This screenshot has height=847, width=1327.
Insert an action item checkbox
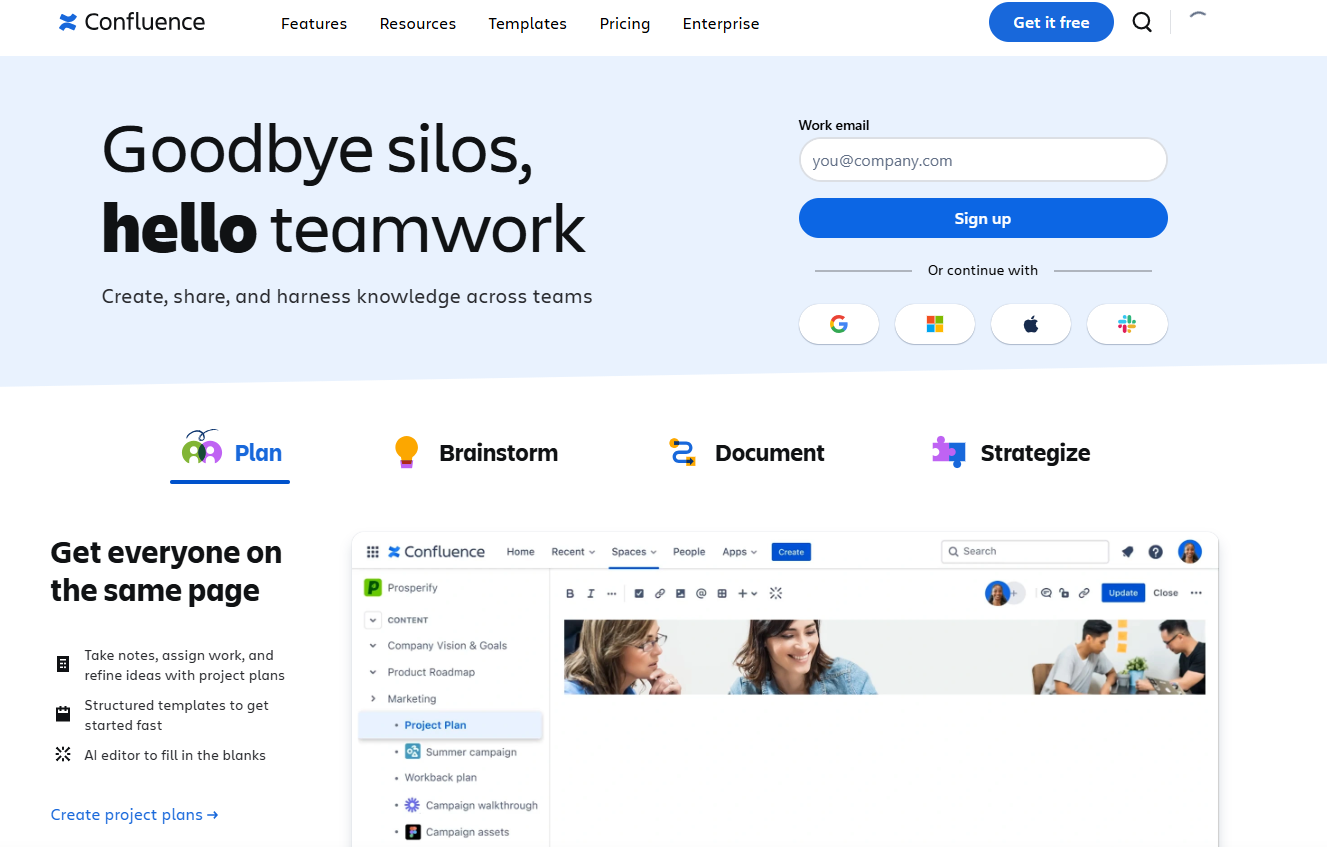[639, 593]
